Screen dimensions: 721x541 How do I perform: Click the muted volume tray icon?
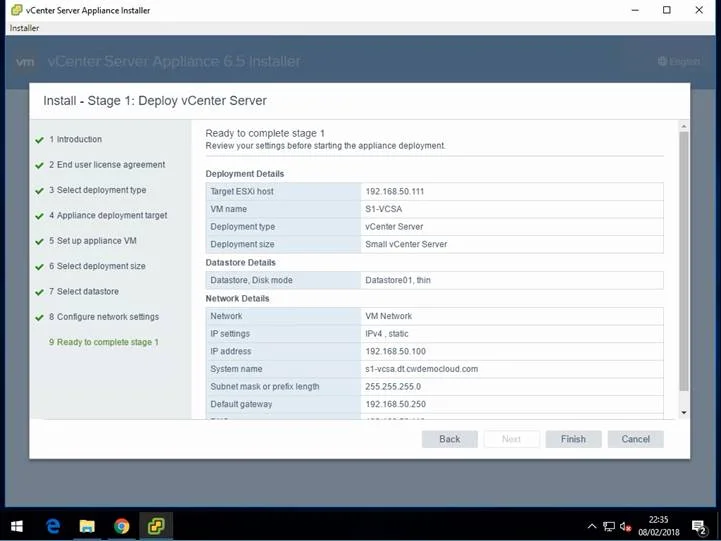(x=625, y=527)
